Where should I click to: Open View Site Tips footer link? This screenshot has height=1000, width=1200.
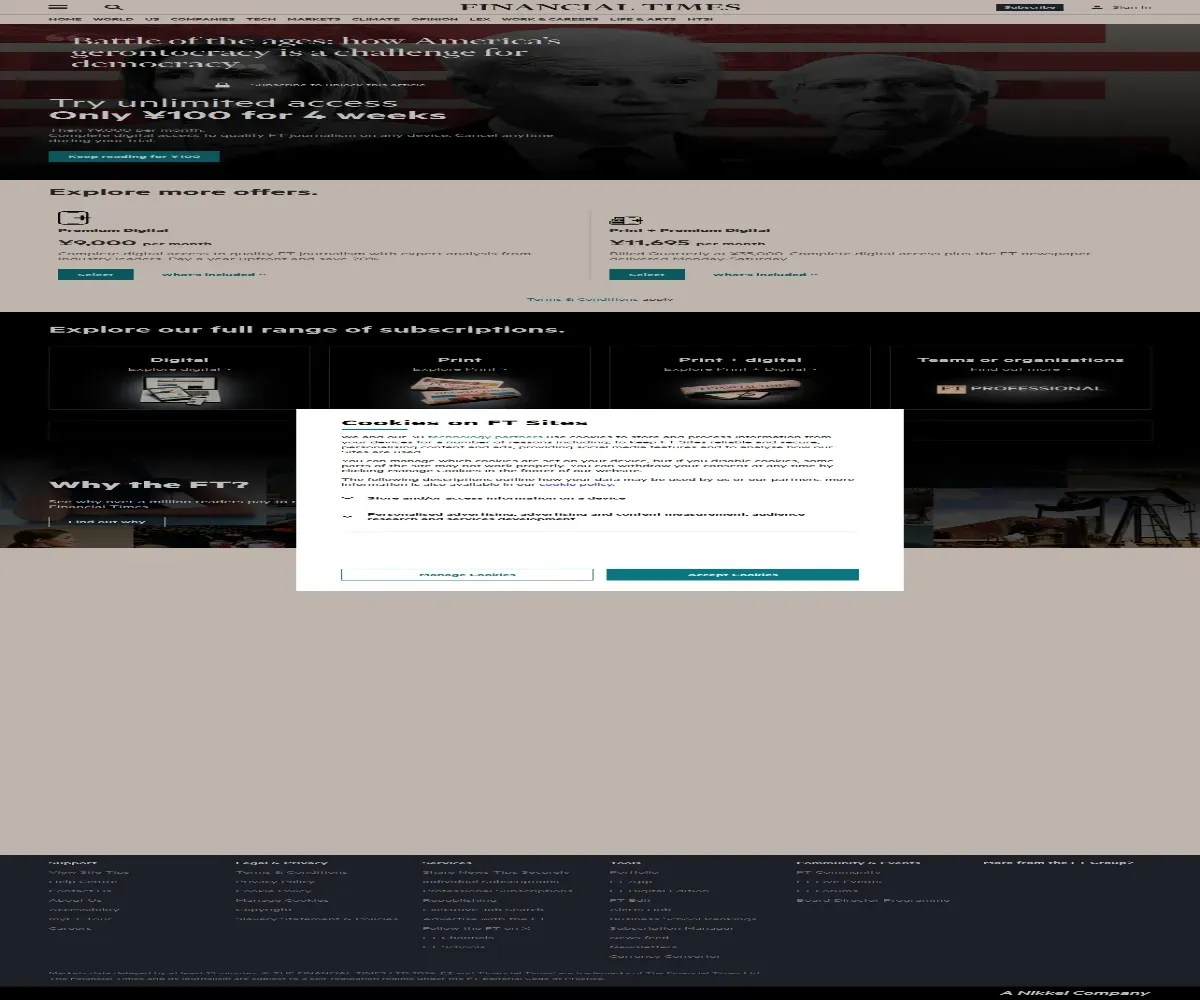[x=89, y=872]
